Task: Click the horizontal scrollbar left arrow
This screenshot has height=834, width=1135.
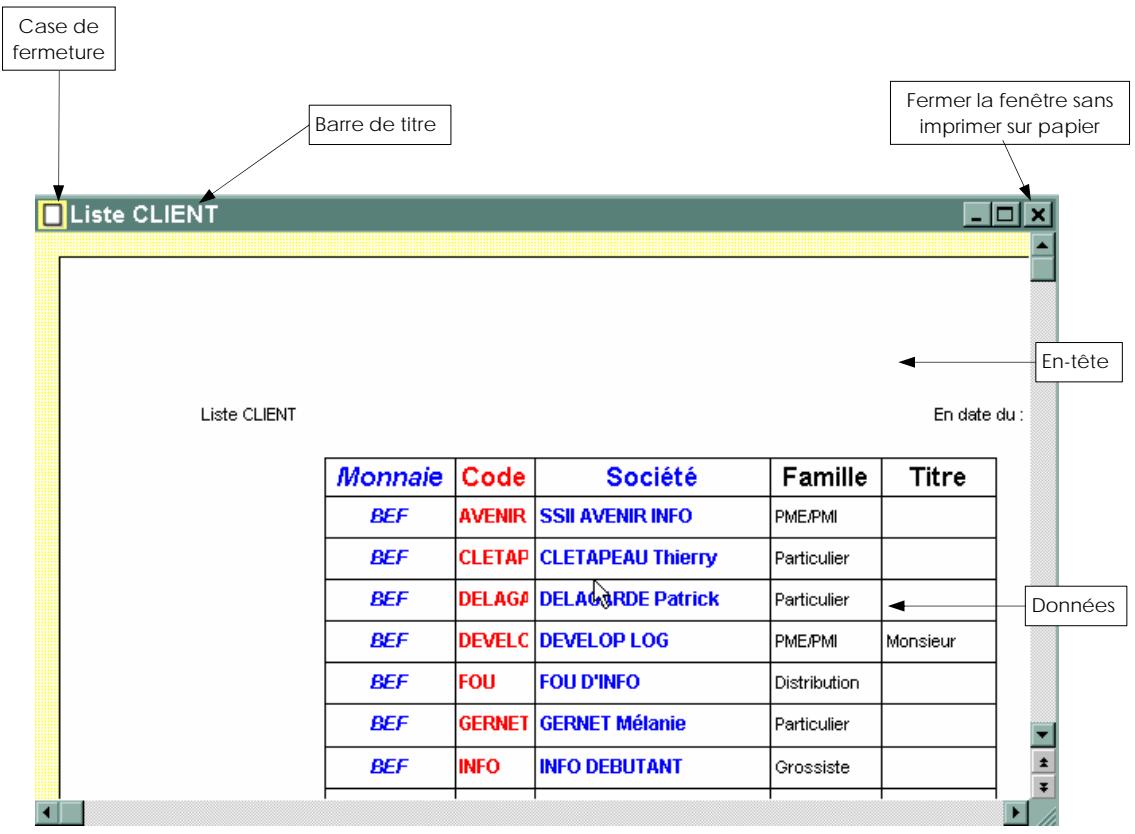Action: click(47, 812)
